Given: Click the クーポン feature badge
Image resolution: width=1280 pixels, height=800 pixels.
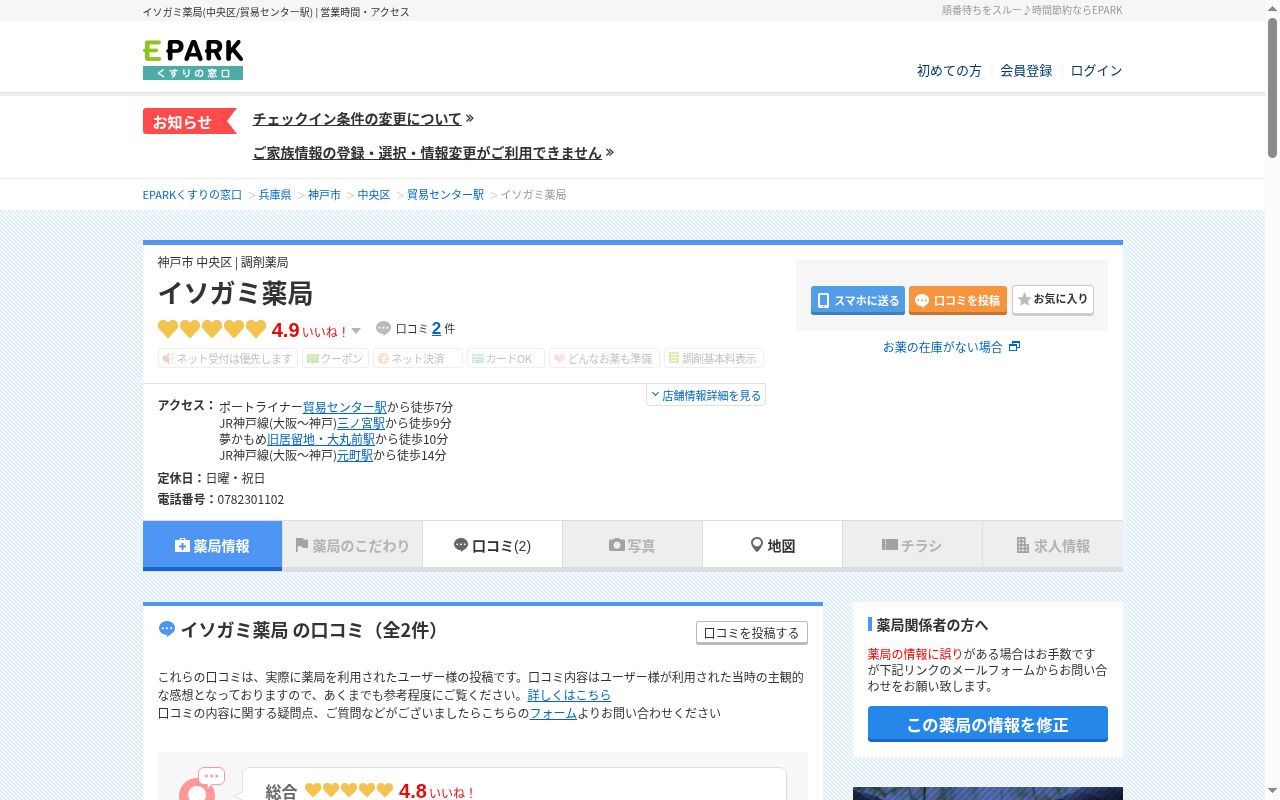Looking at the screenshot, I should click(x=335, y=358).
